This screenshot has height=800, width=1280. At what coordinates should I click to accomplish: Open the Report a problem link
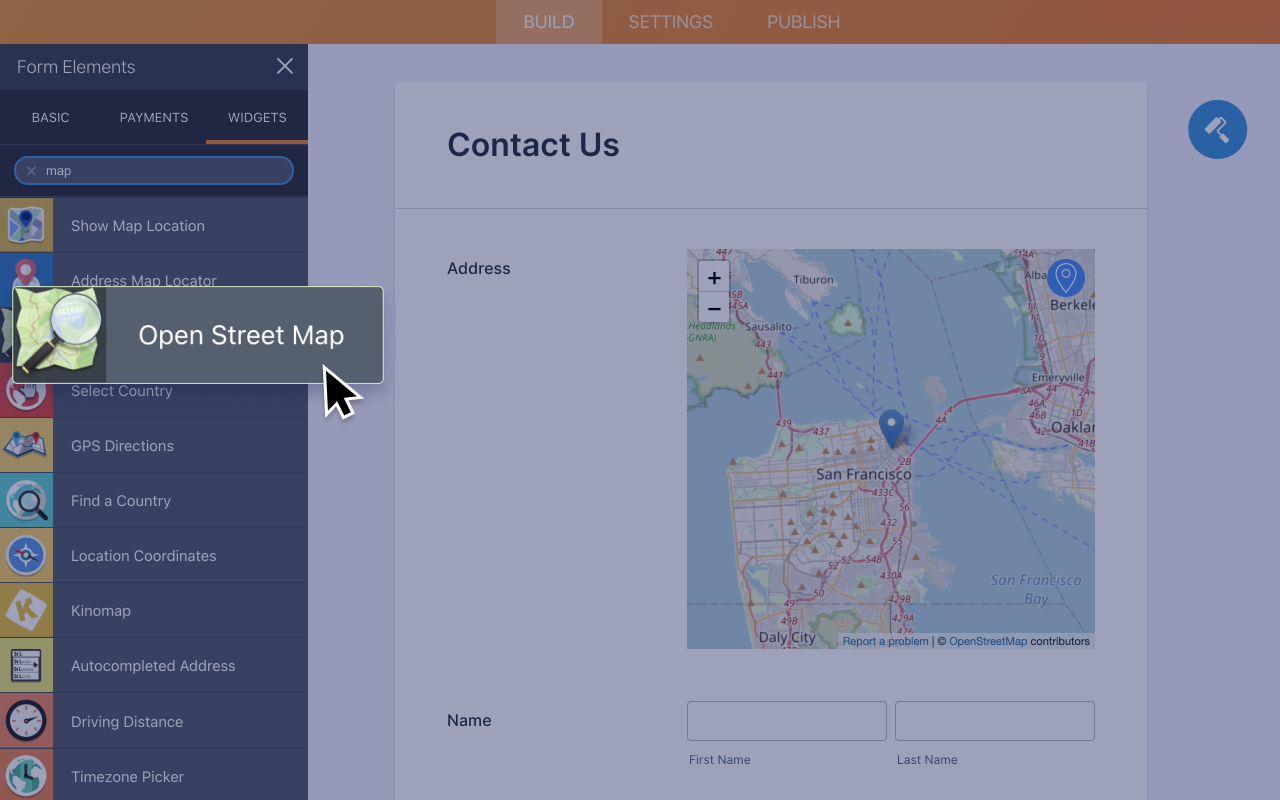pos(885,641)
